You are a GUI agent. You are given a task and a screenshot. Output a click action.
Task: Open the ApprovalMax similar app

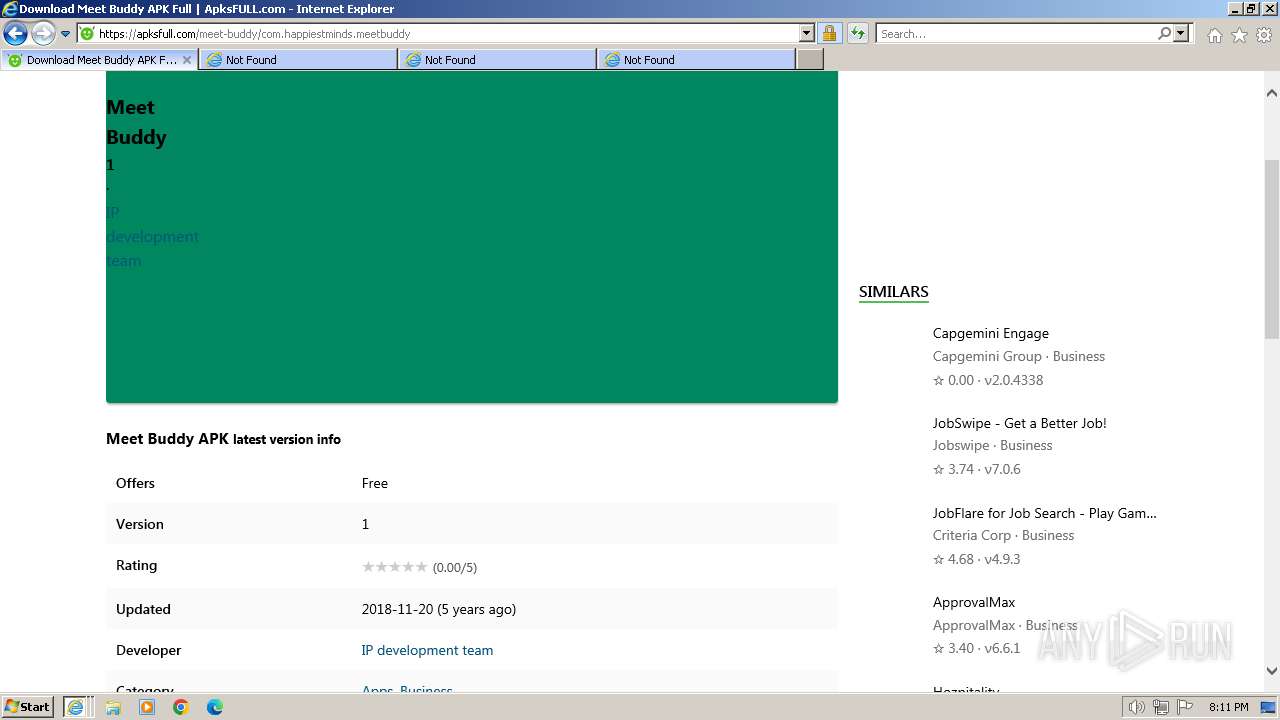point(974,602)
